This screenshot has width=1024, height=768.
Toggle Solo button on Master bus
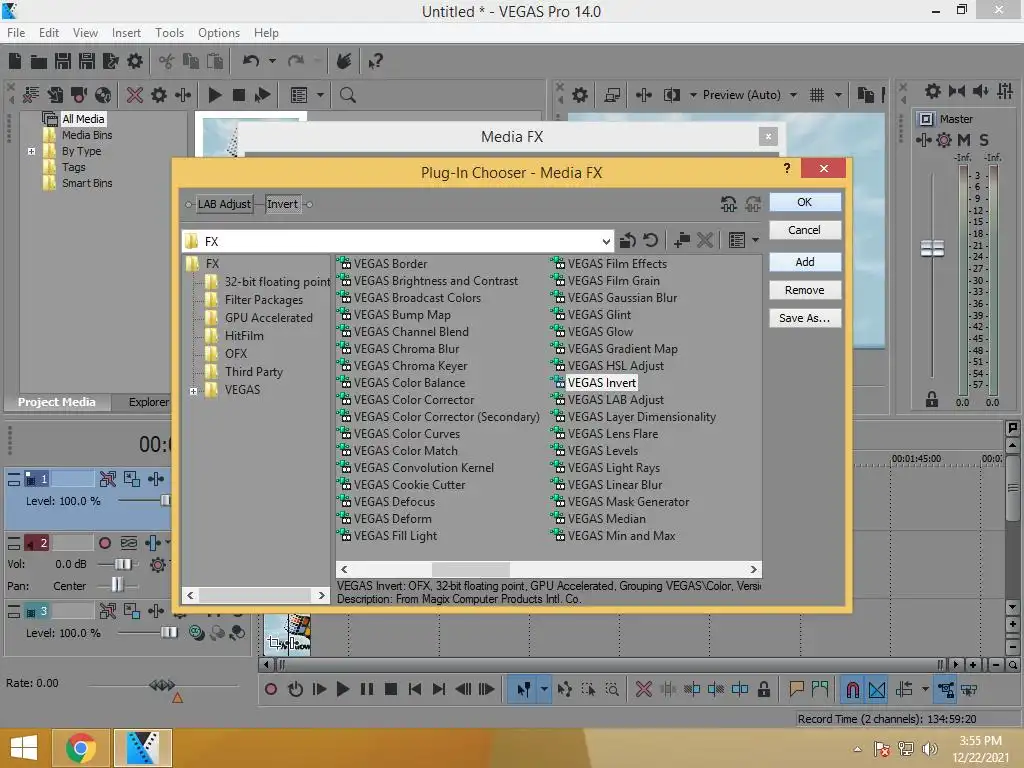tap(984, 140)
